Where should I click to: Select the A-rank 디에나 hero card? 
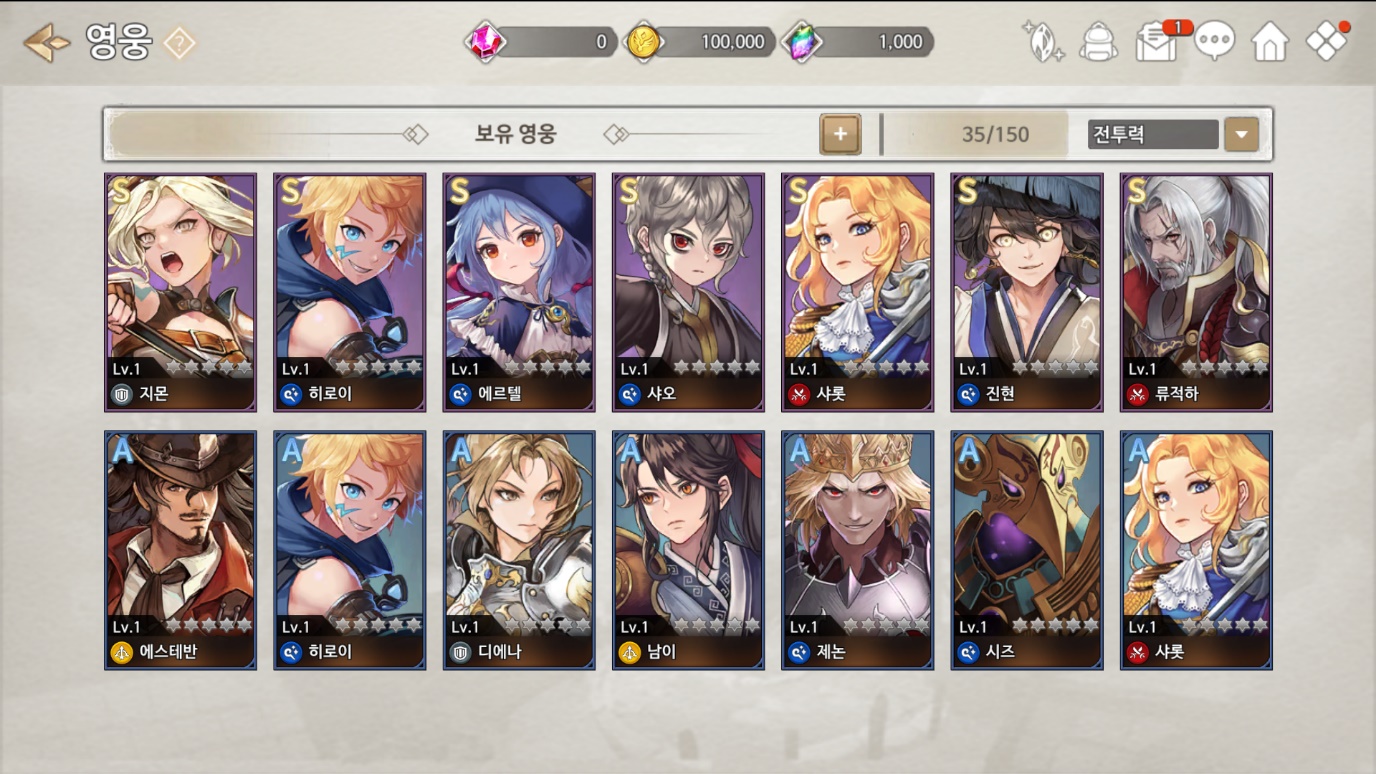(x=519, y=550)
